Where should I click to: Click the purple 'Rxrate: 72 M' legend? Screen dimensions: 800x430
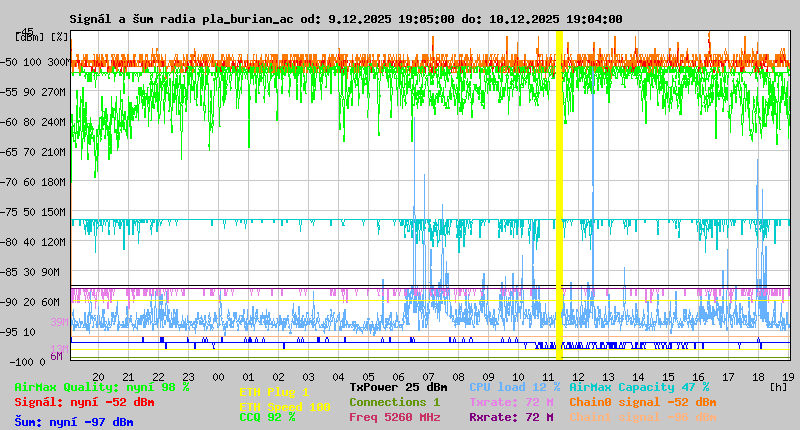tap(511, 417)
